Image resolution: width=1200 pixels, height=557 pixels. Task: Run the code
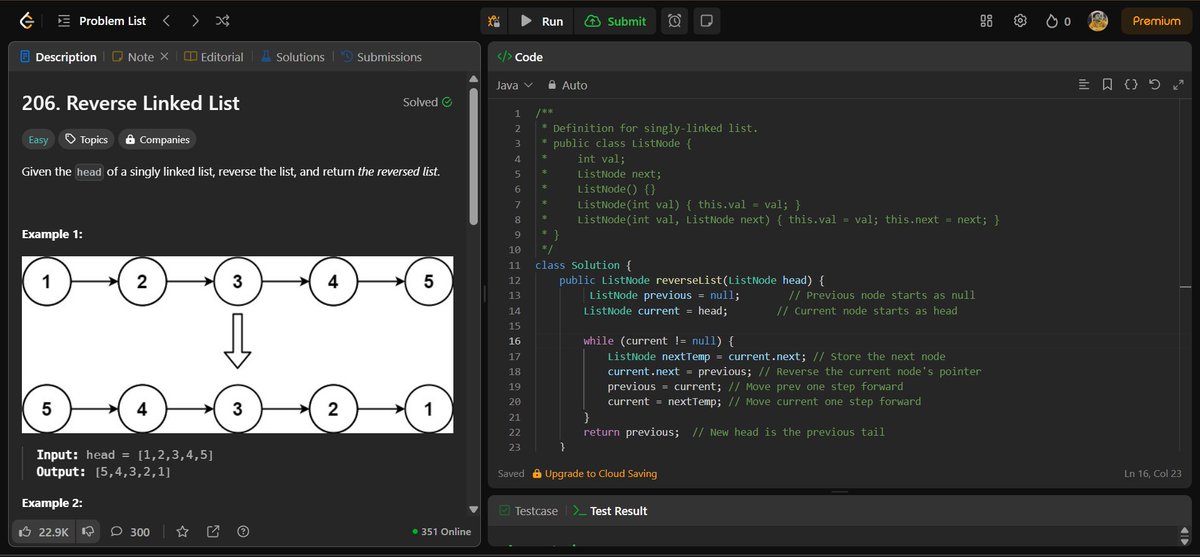(541, 21)
